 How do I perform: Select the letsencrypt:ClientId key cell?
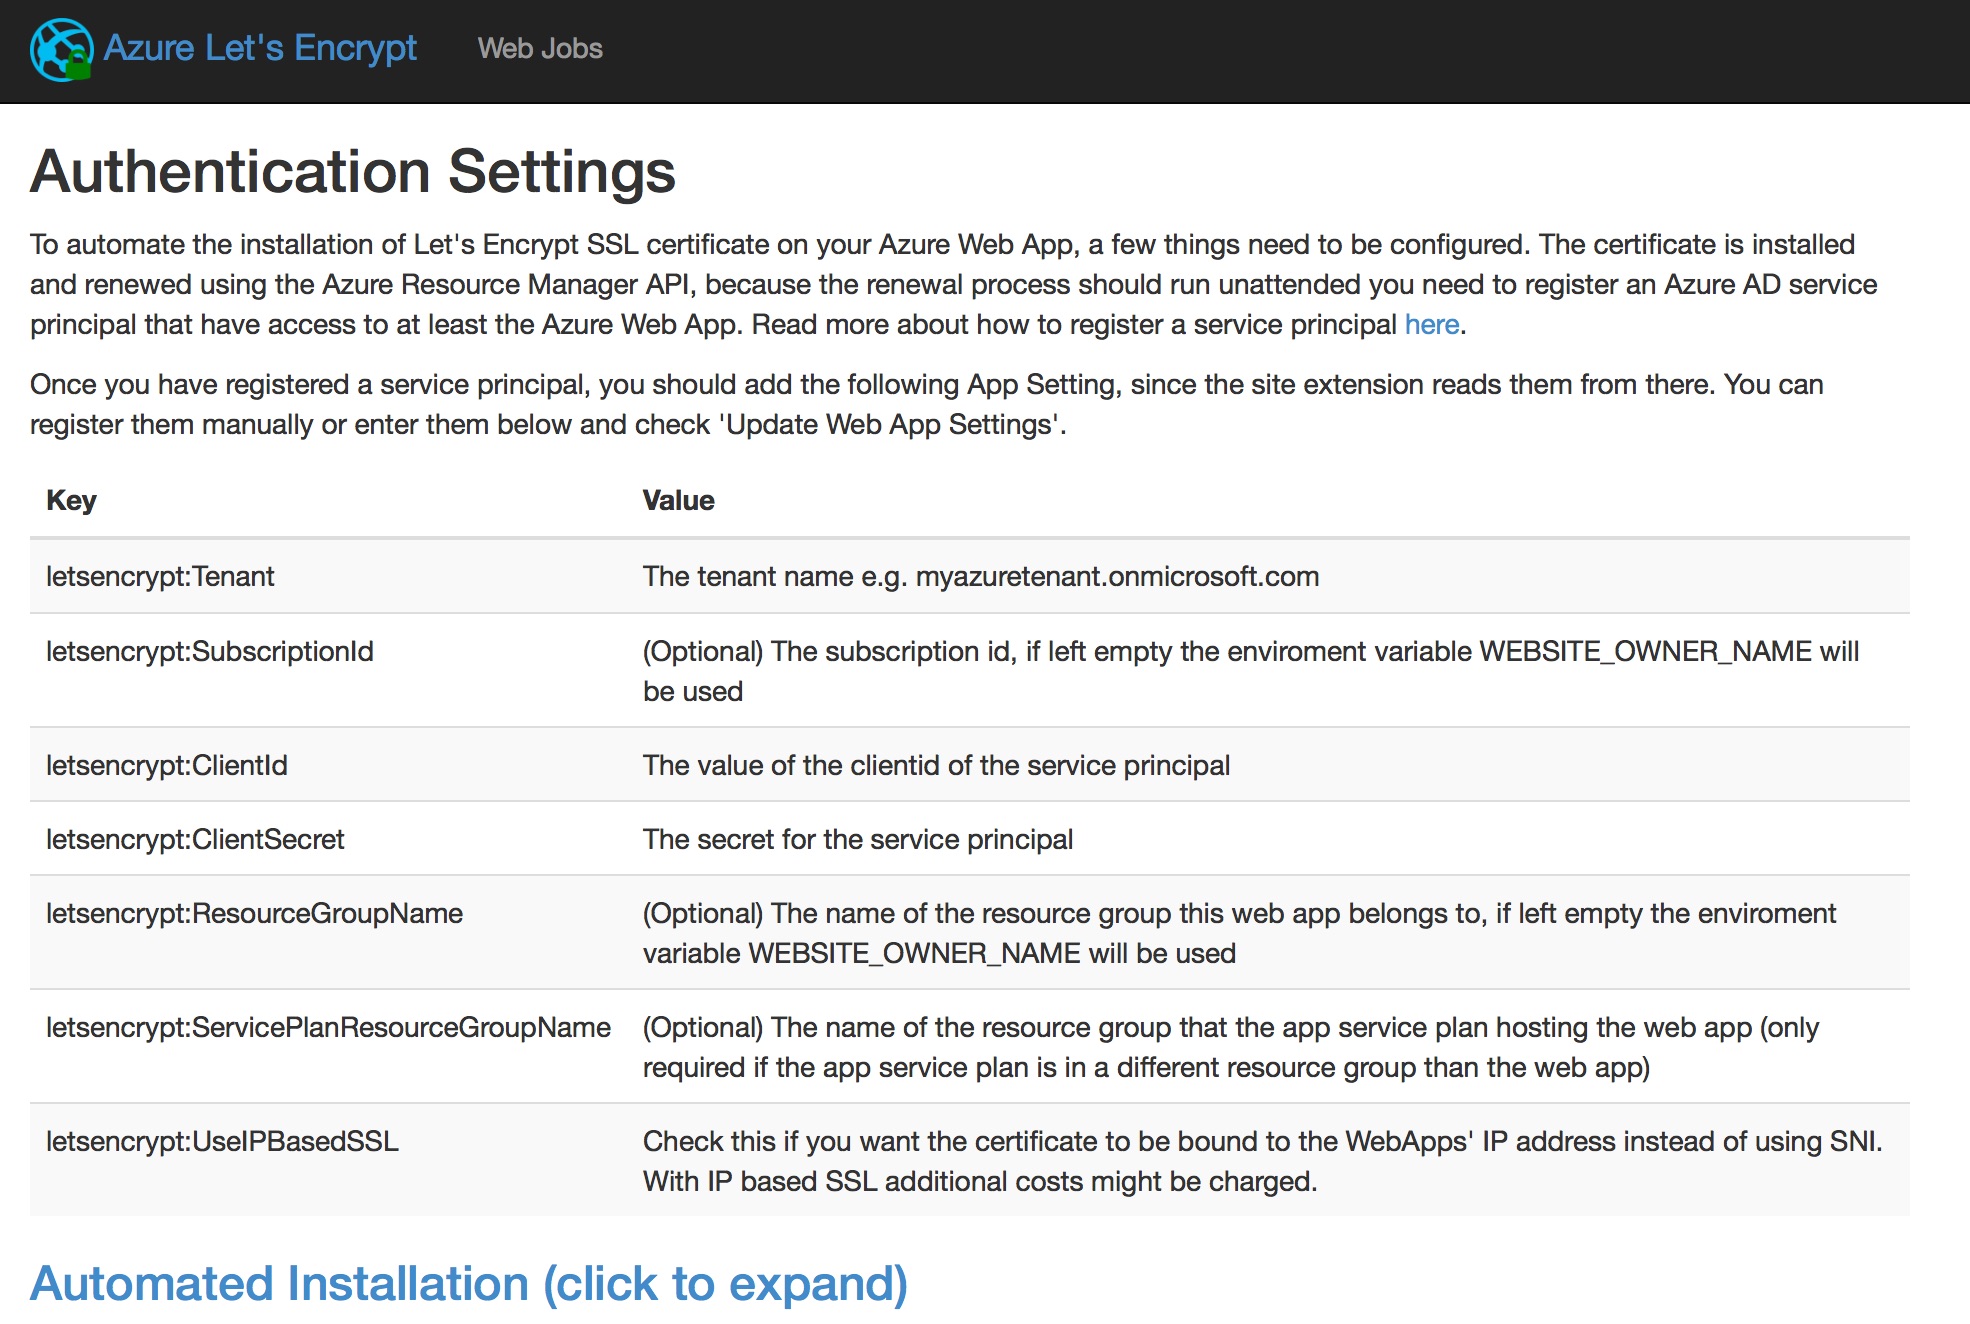167,766
